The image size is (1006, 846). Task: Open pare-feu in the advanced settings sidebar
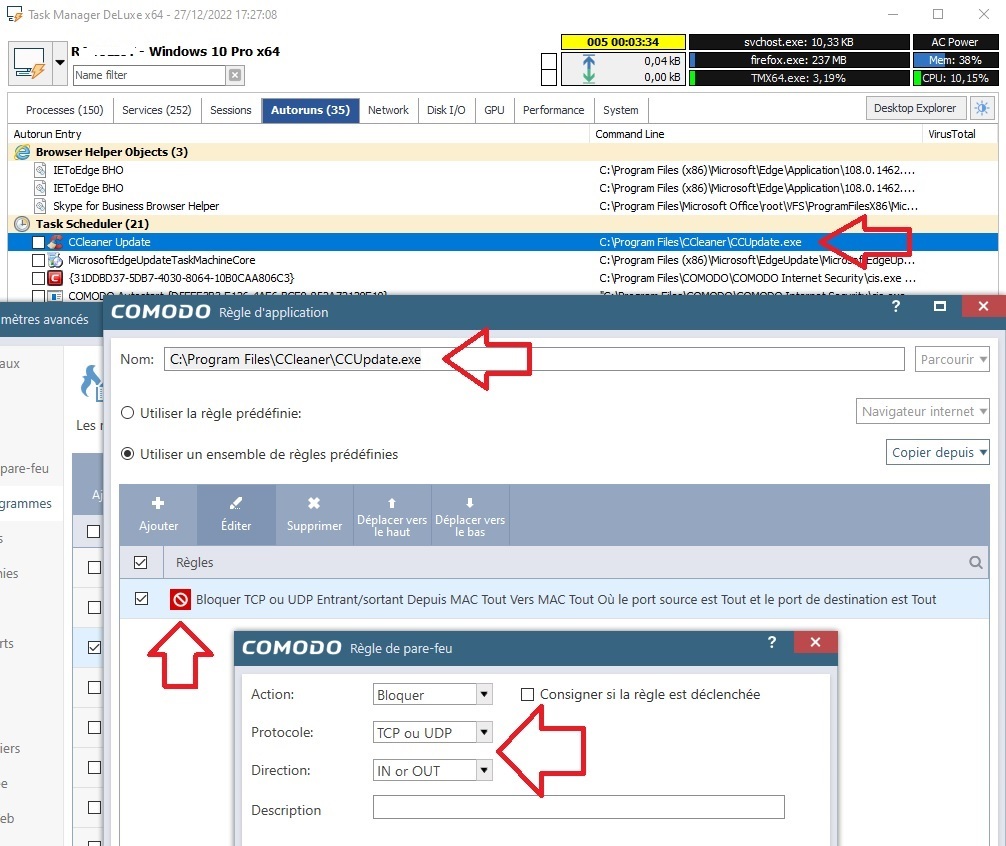tap(25, 468)
